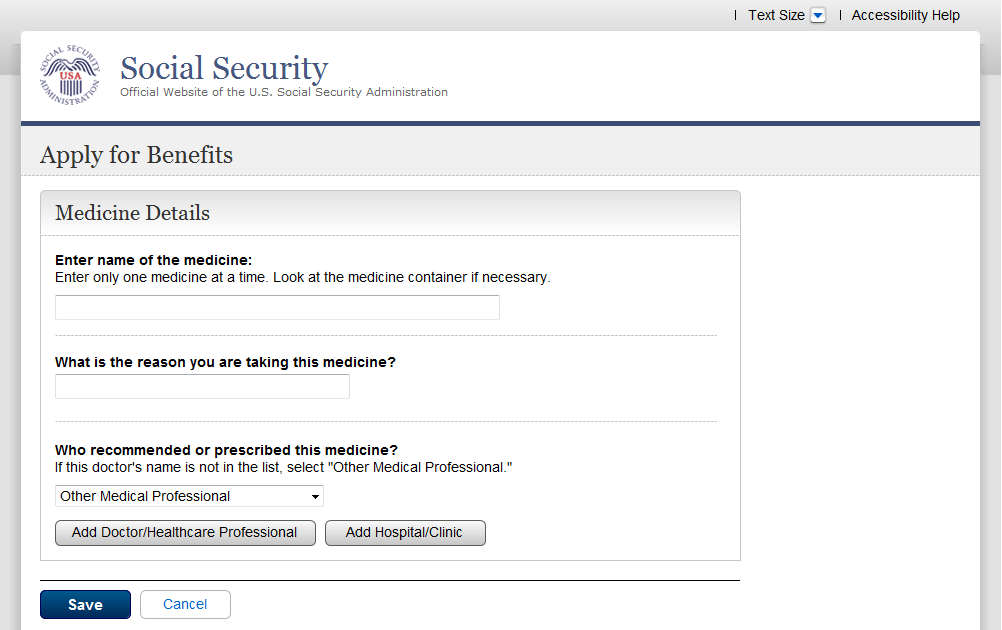Click the reason for taking medicine field
The width and height of the screenshot is (1002, 630).
coord(202,387)
